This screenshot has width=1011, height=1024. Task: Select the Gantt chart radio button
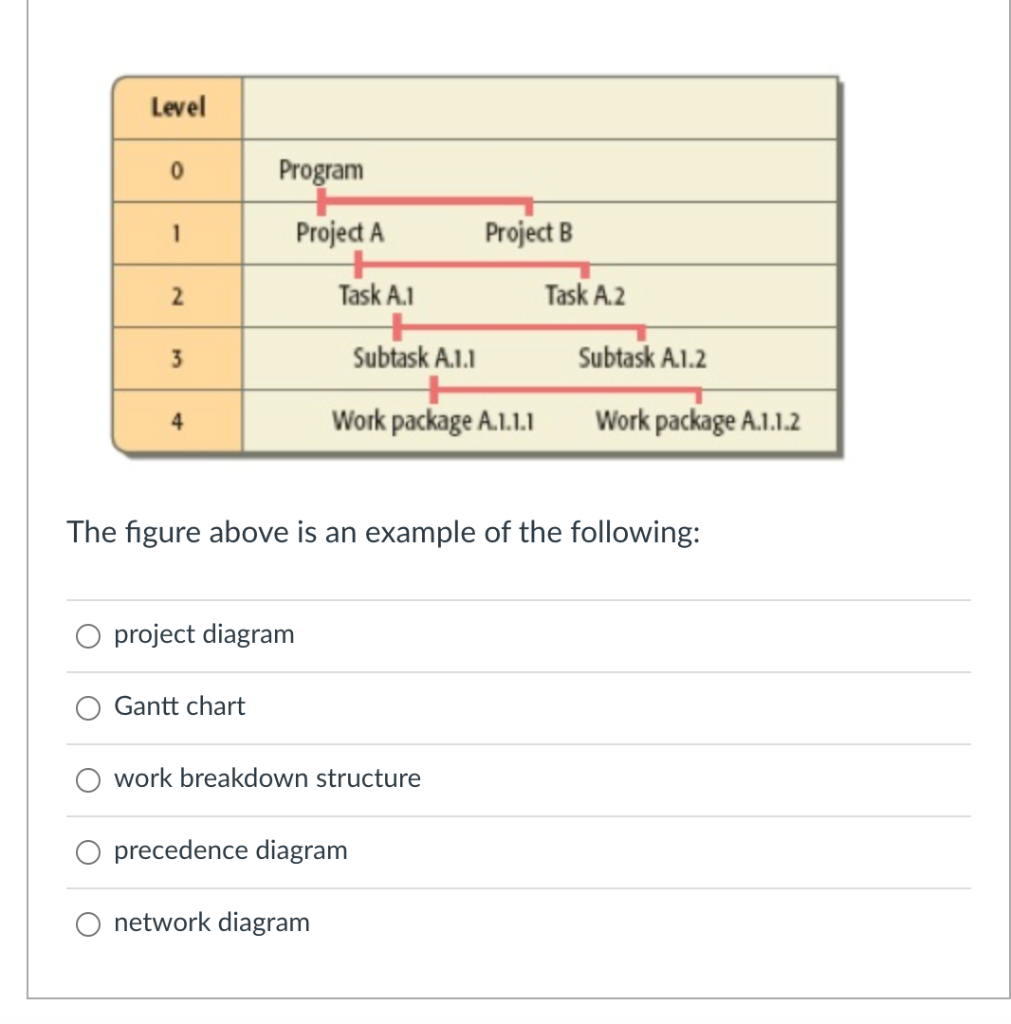click(88, 707)
